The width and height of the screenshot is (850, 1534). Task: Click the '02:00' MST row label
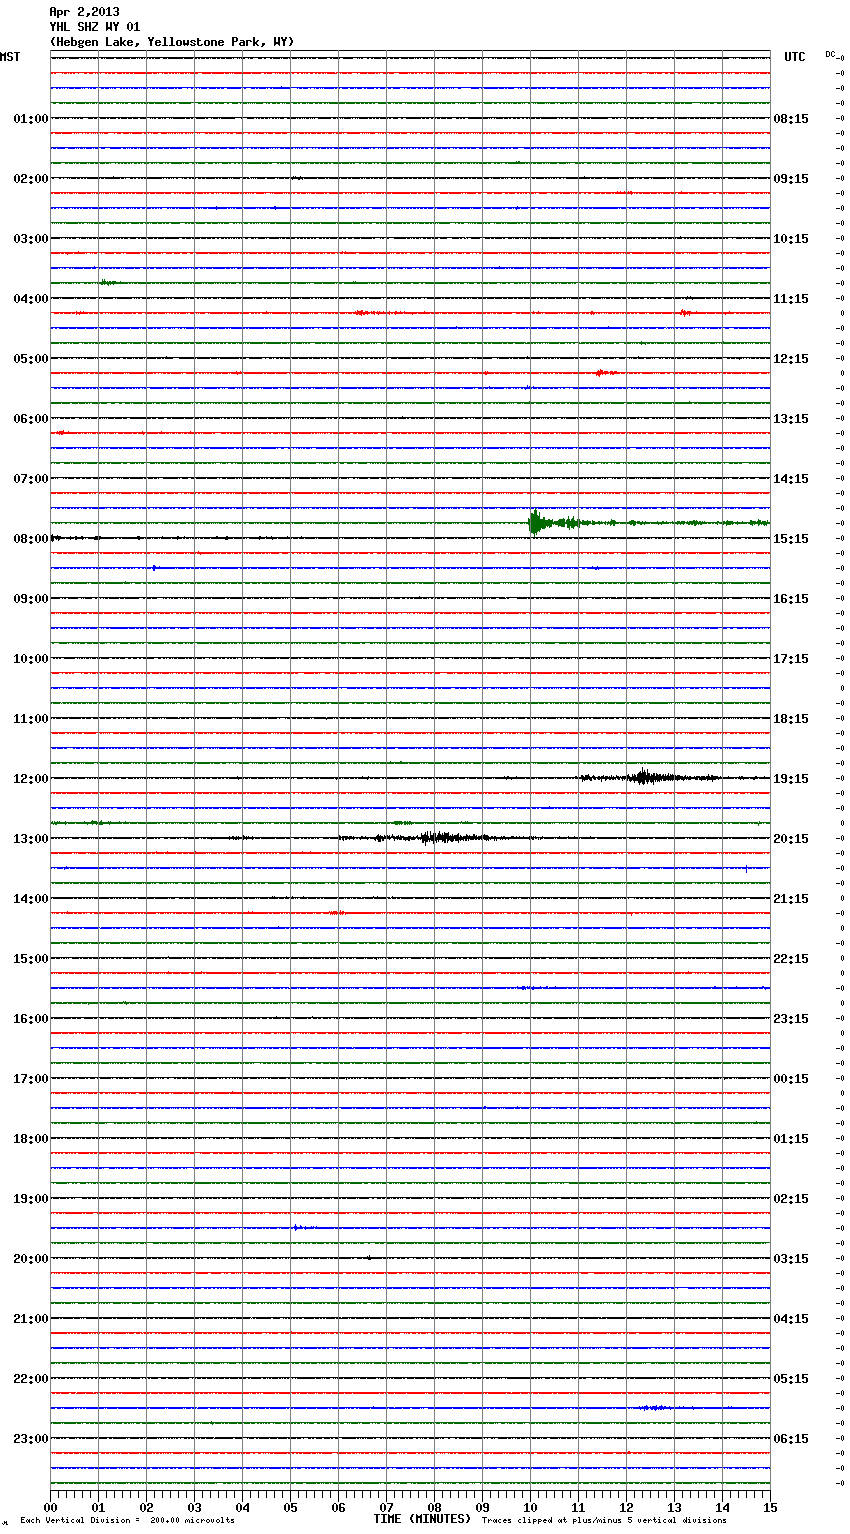tap(31, 179)
